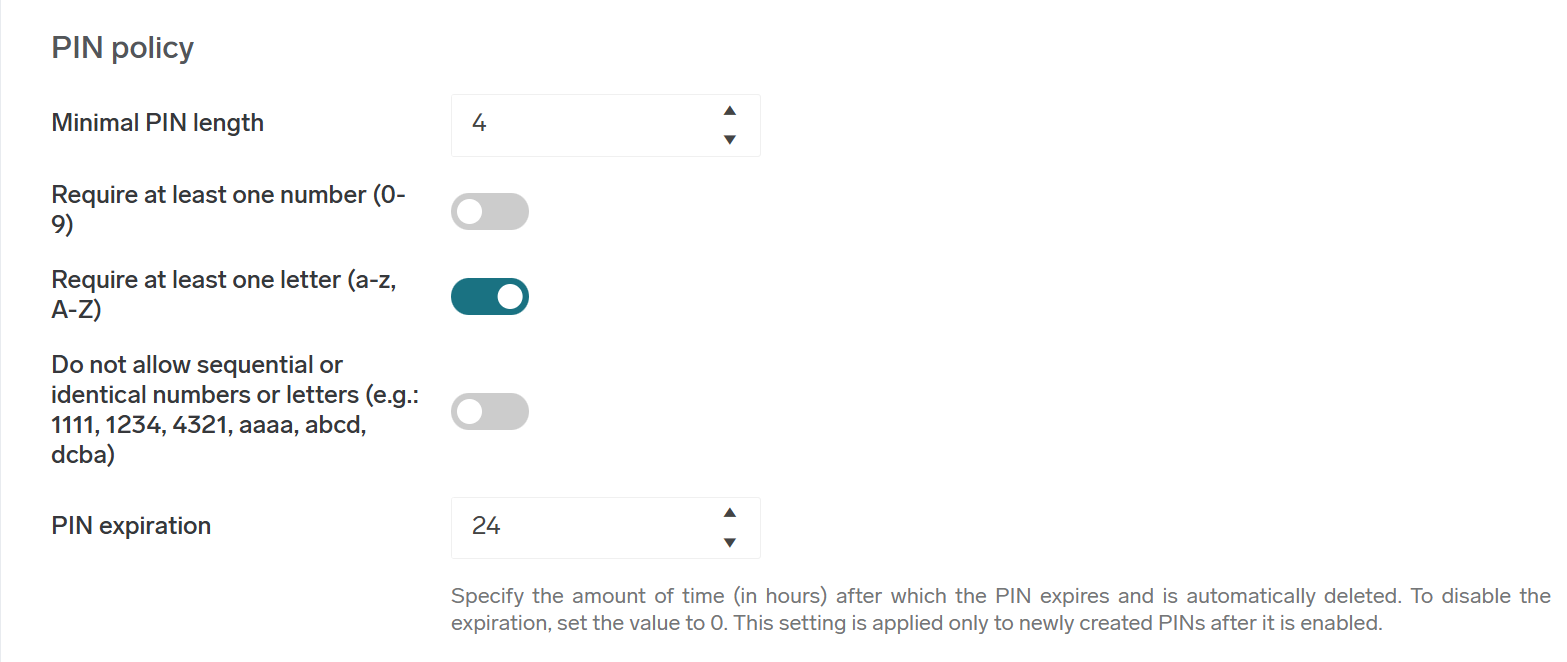Viewport: 1567px width, 662px height.
Task: Click the PIN expiration label
Action: click(131, 525)
